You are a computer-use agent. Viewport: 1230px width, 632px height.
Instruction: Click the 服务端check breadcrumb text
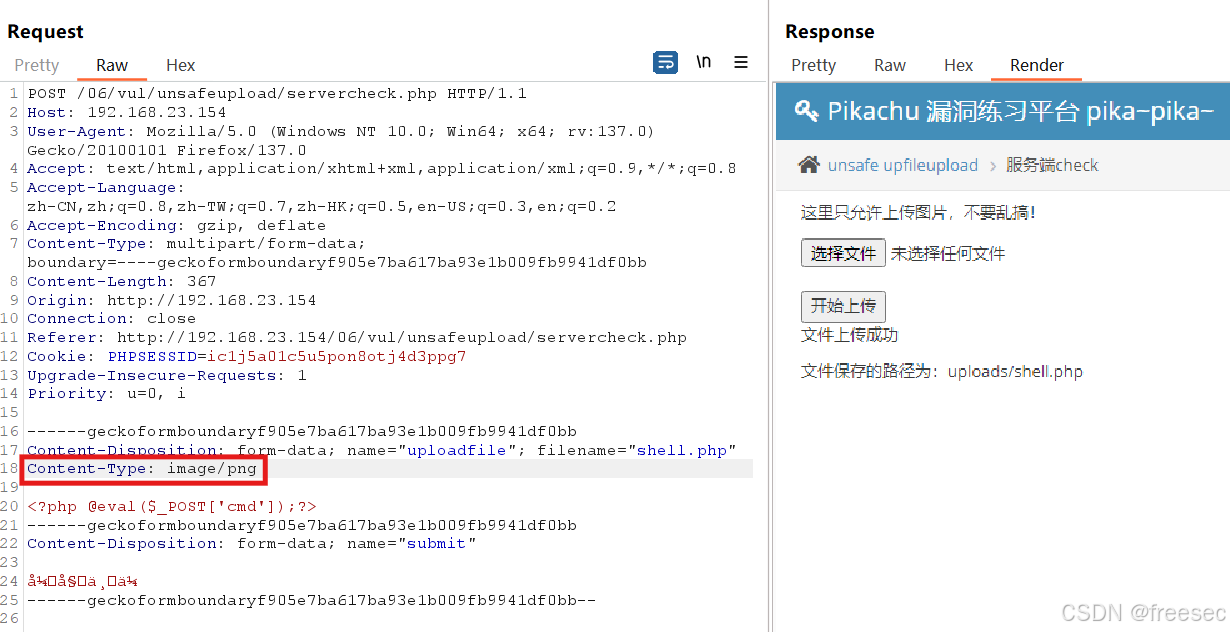point(1052,165)
